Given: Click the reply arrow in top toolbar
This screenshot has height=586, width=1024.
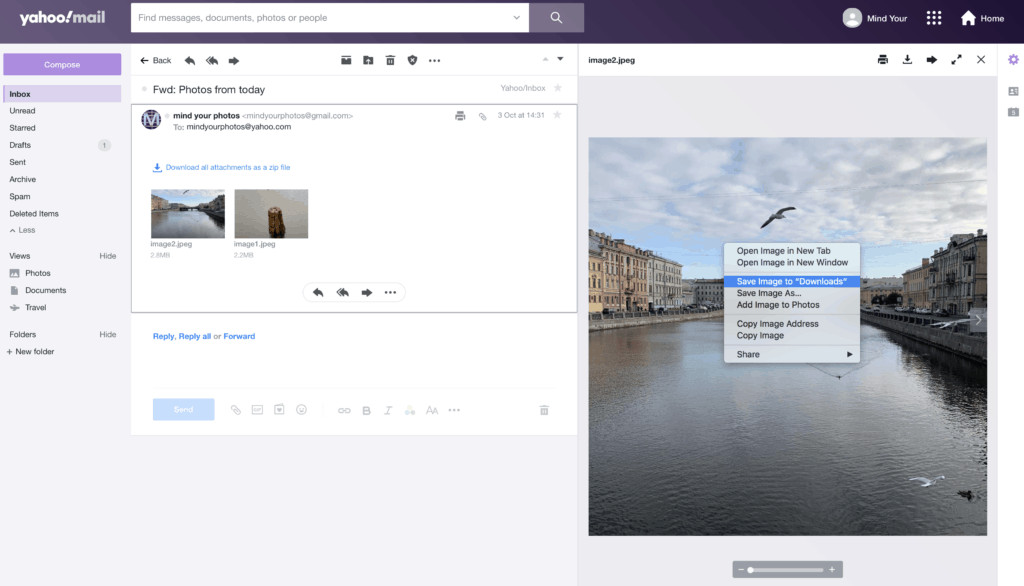Looking at the screenshot, I should tap(189, 61).
